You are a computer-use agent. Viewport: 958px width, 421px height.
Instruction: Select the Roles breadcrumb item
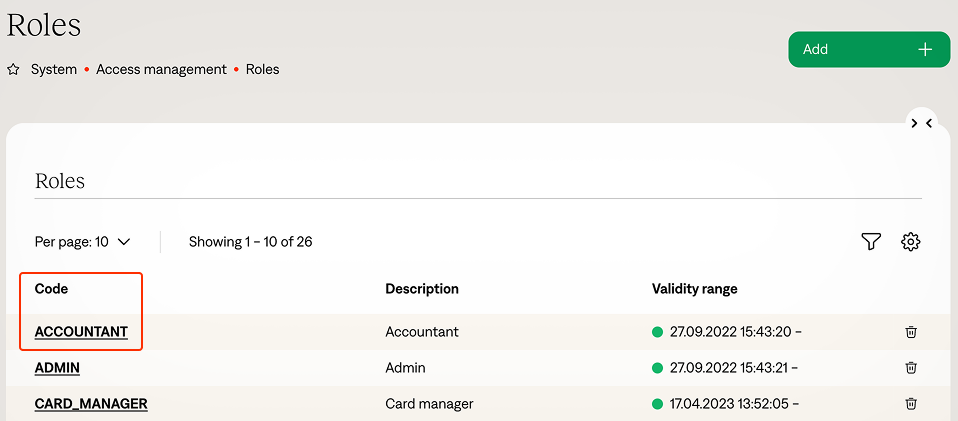pyautogui.click(x=263, y=70)
